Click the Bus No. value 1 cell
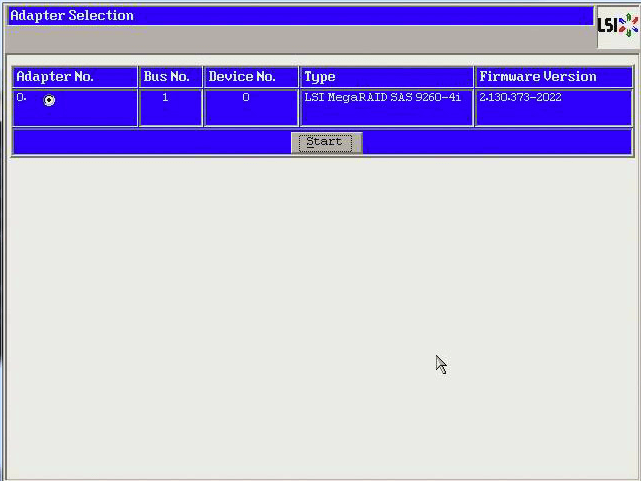This screenshot has height=481, width=641. pos(166,98)
